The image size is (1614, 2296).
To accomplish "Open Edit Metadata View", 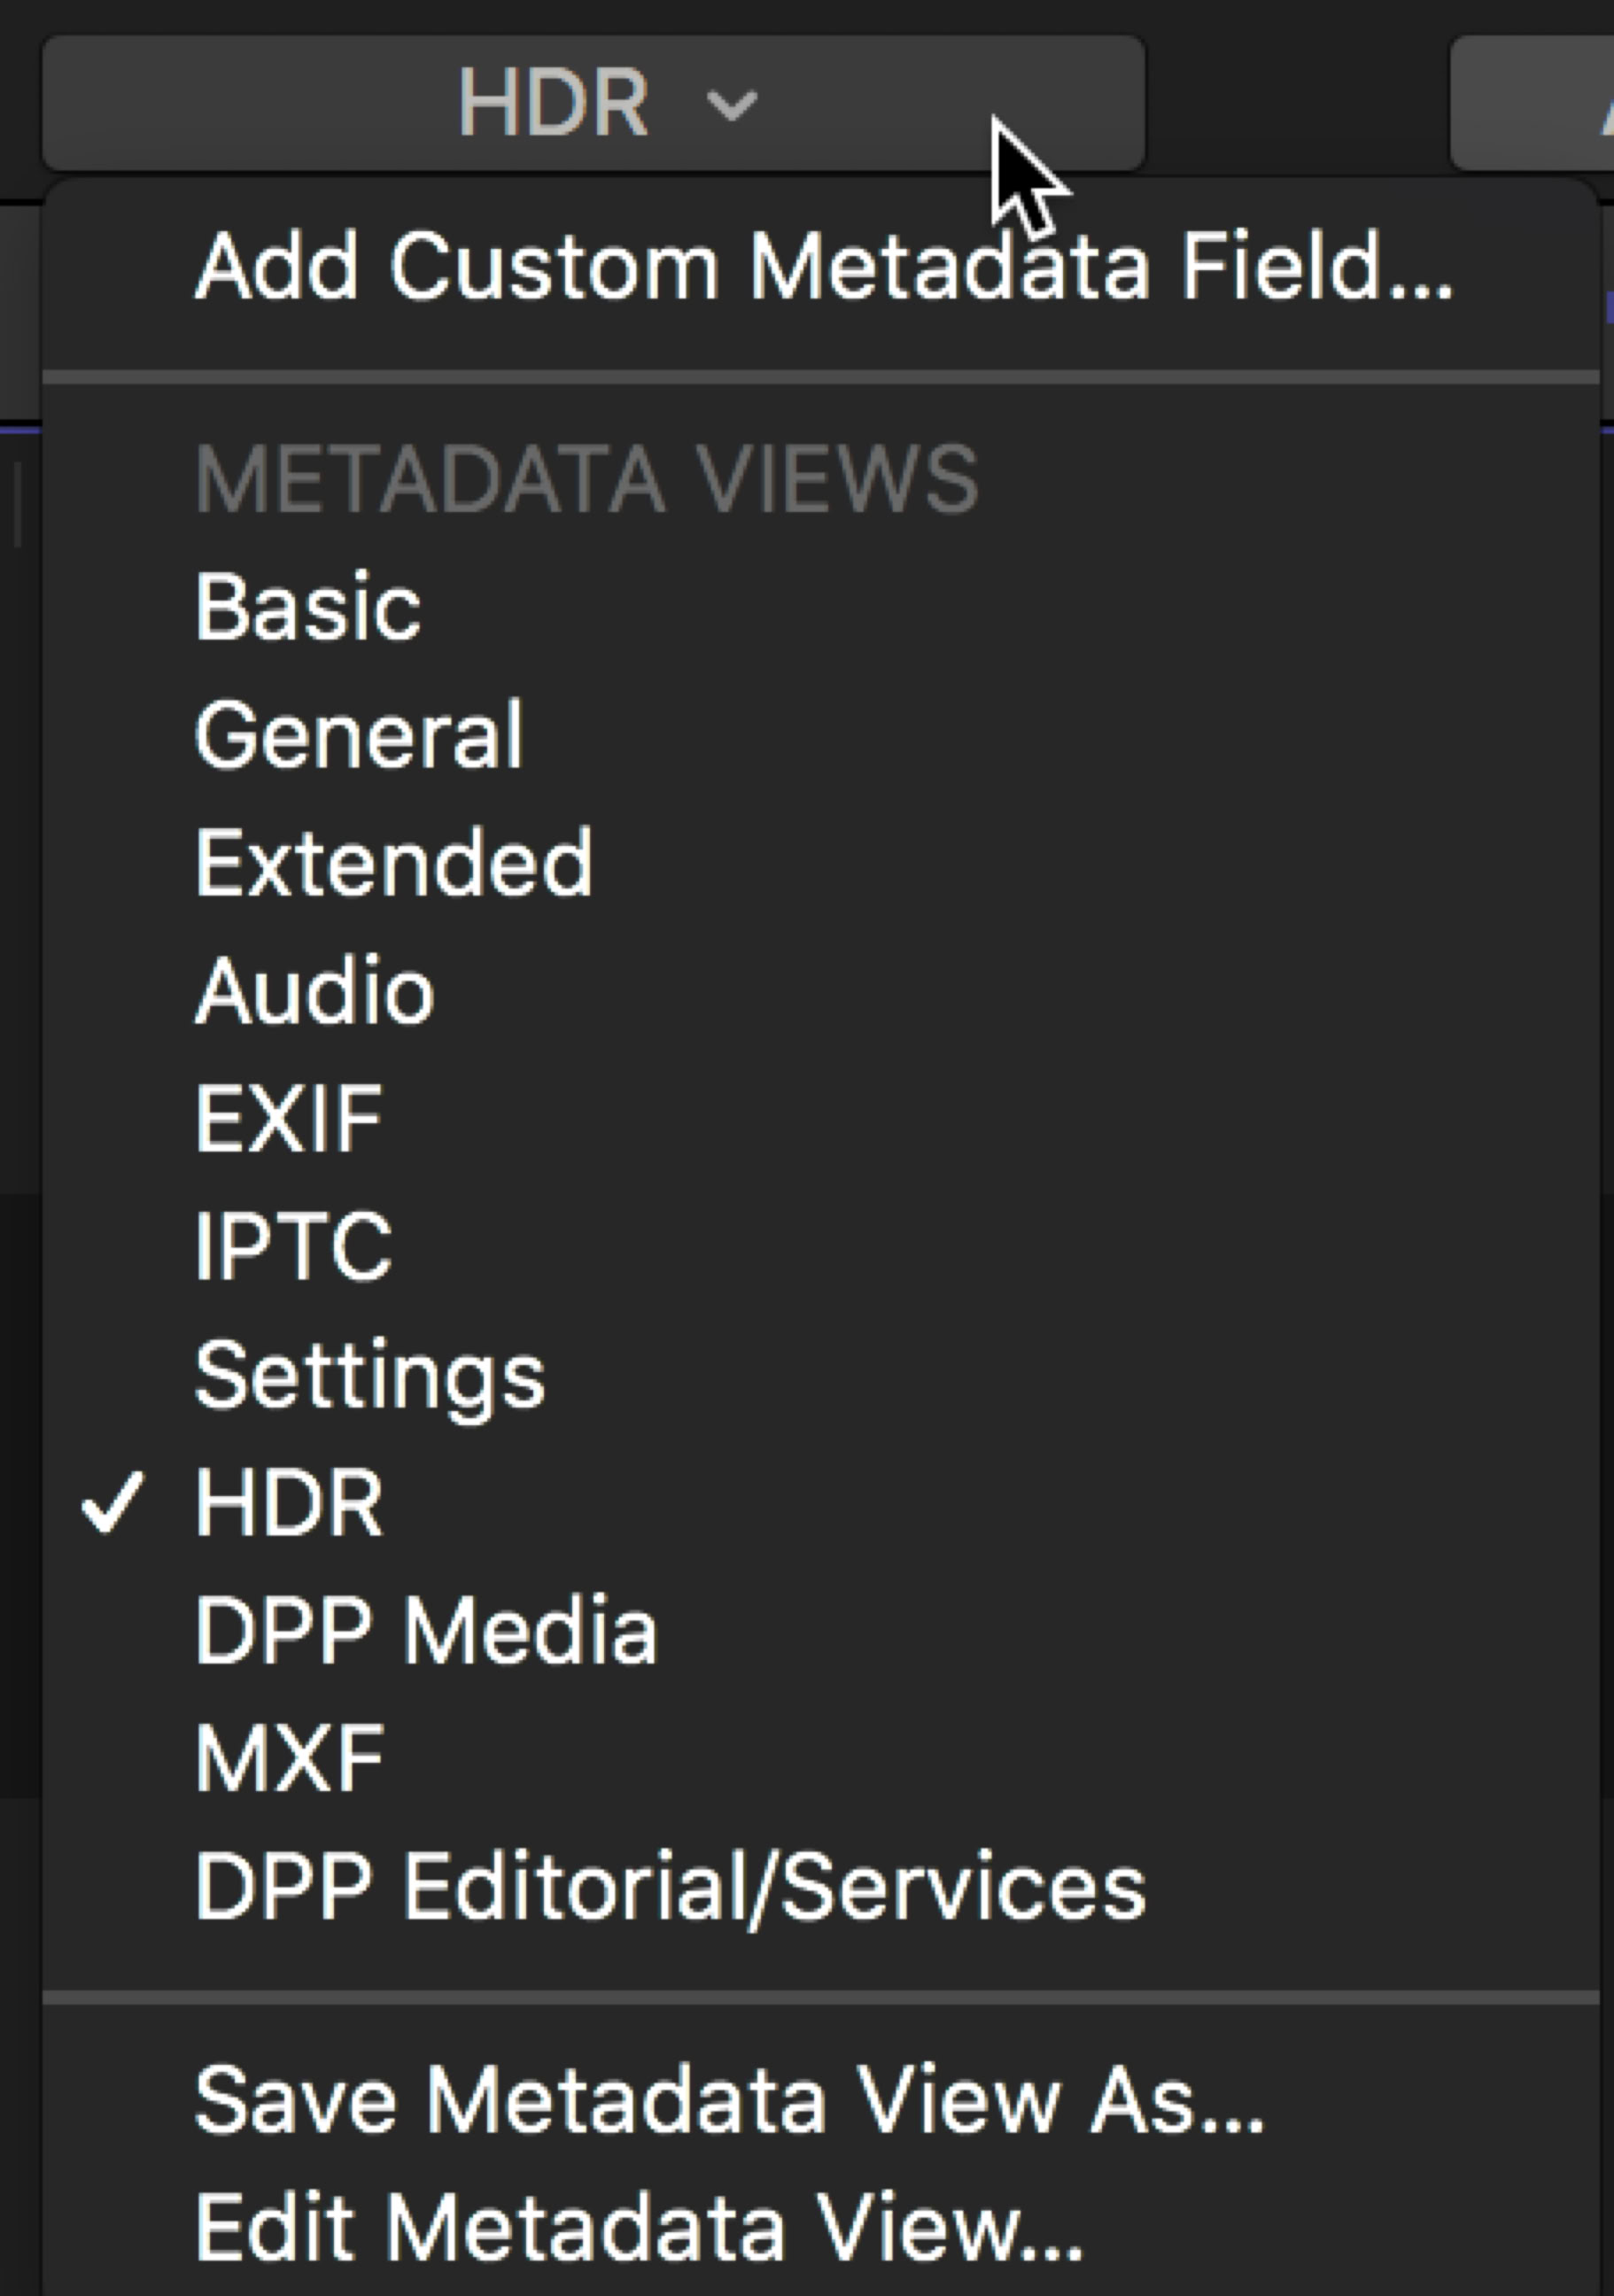I will (640, 2227).
